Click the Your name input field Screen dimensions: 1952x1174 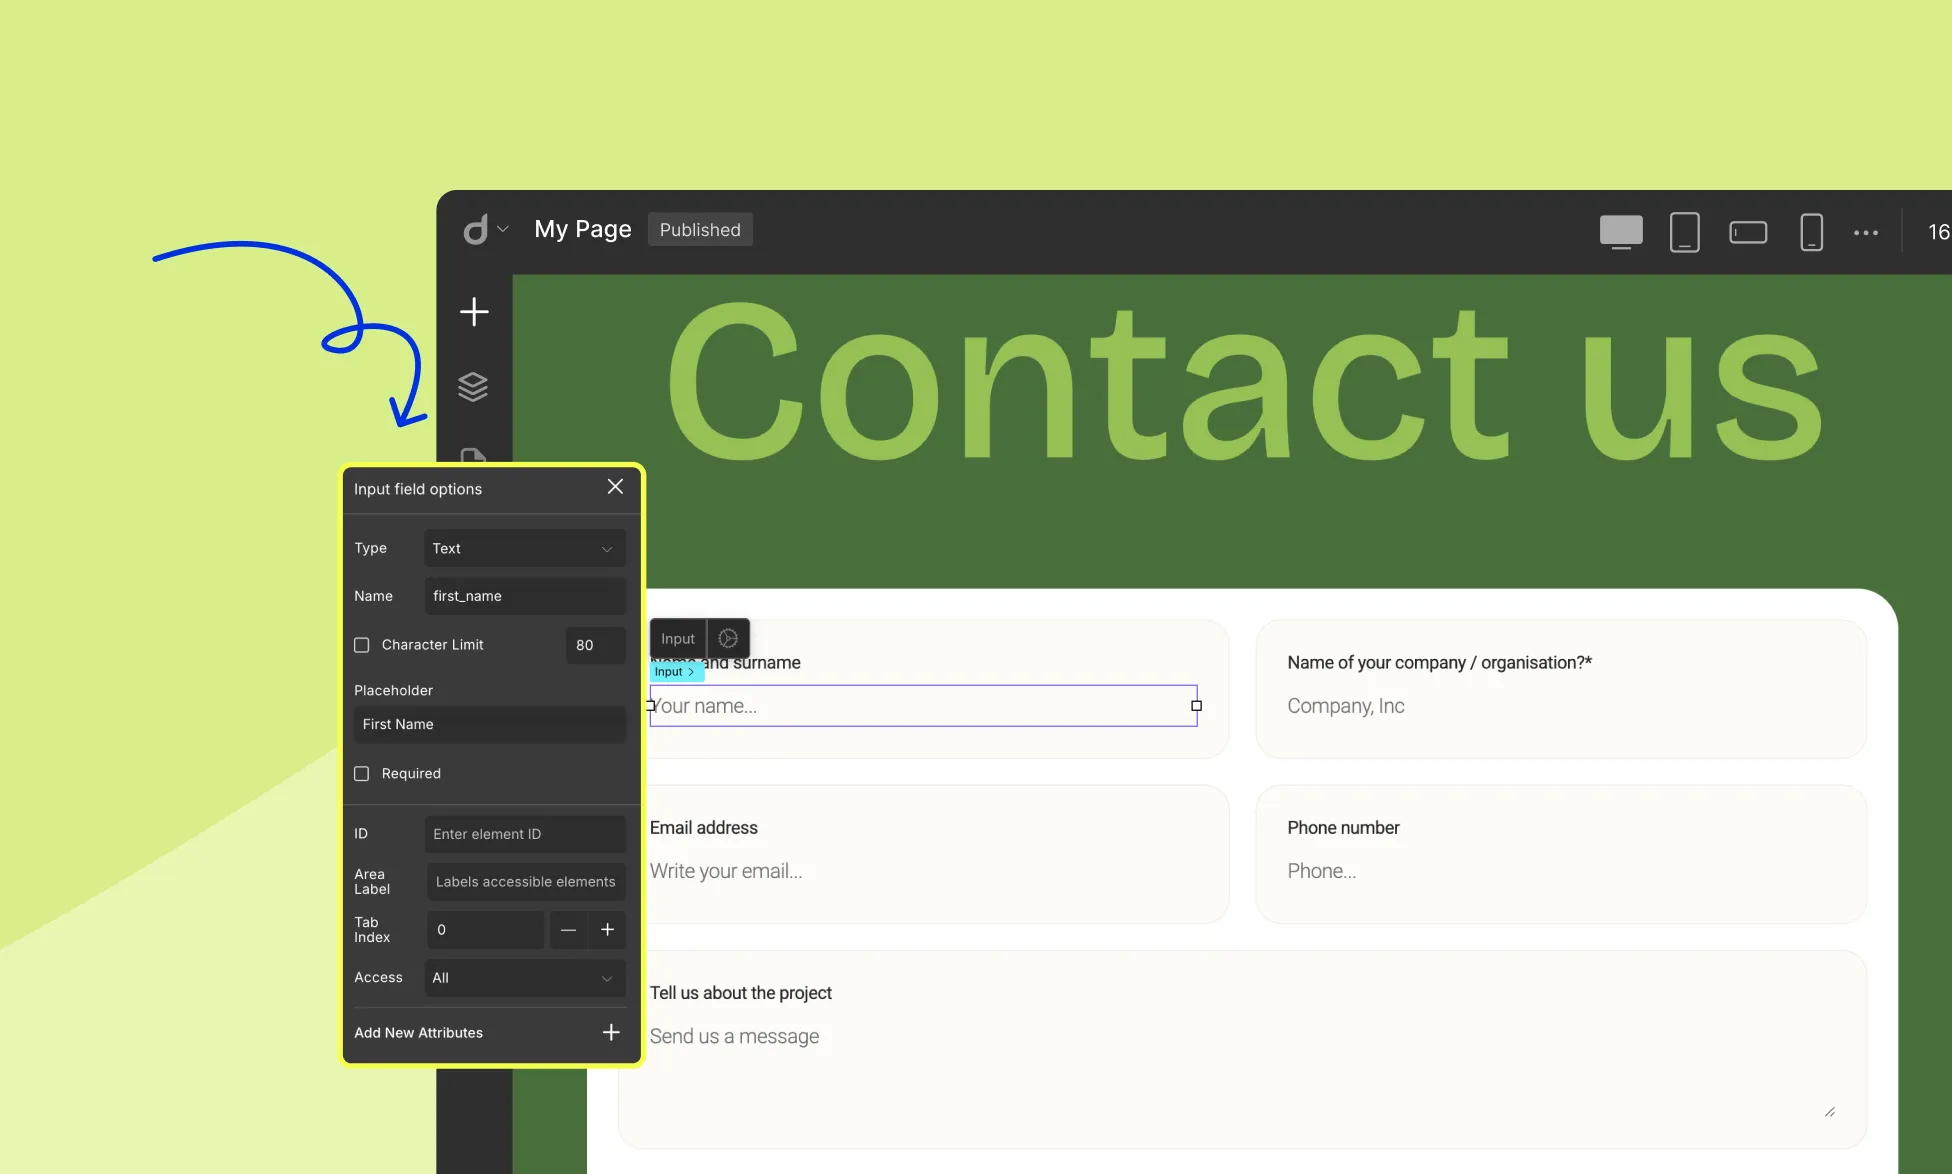coord(923,706)
